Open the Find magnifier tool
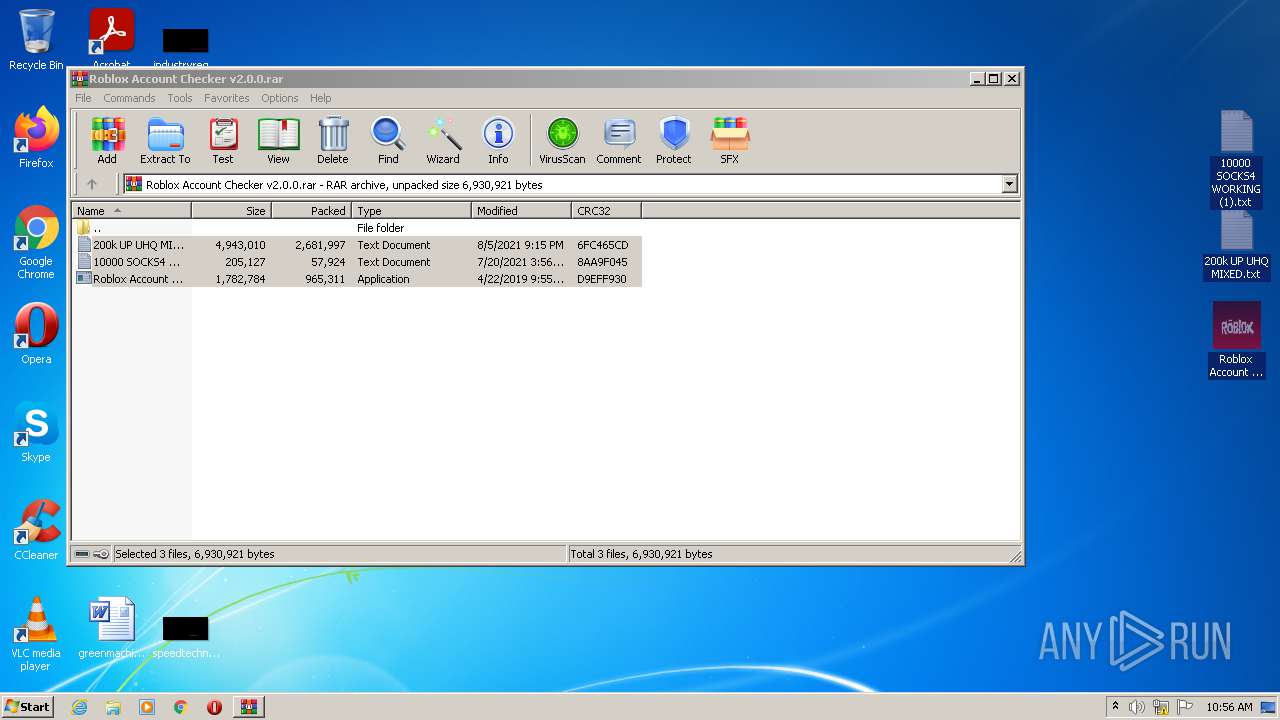This screenshot has height=720, width=1280. tap(388, 140)
